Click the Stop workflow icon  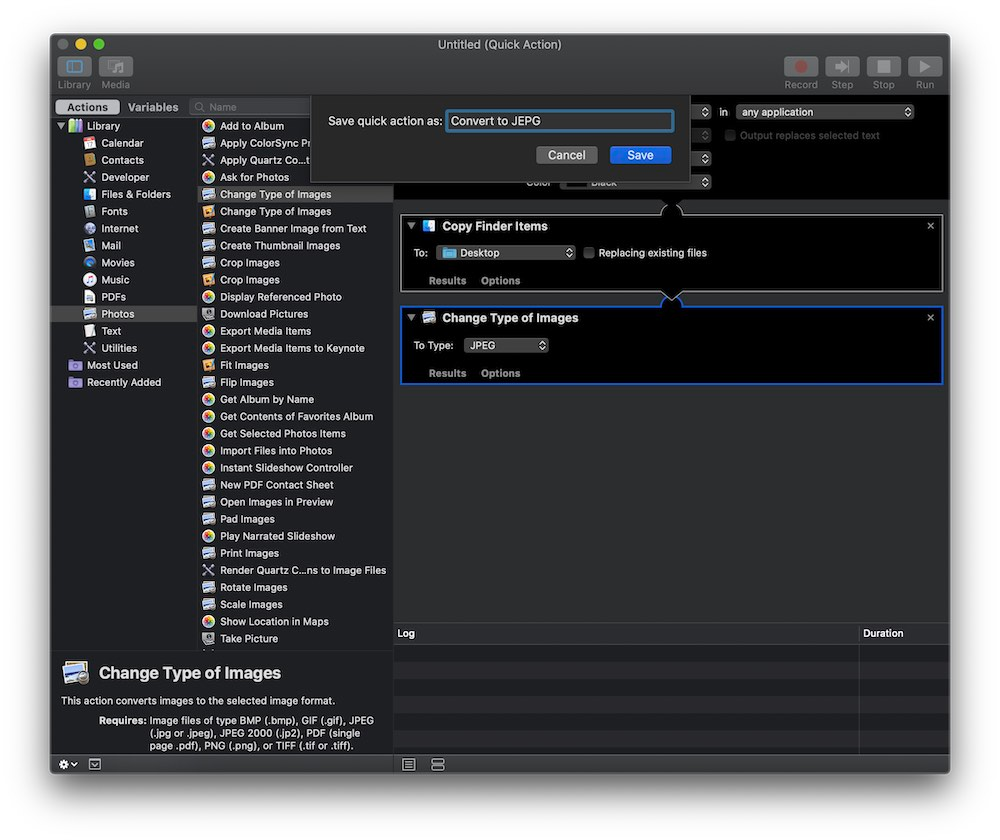click(x=883, y=67)
